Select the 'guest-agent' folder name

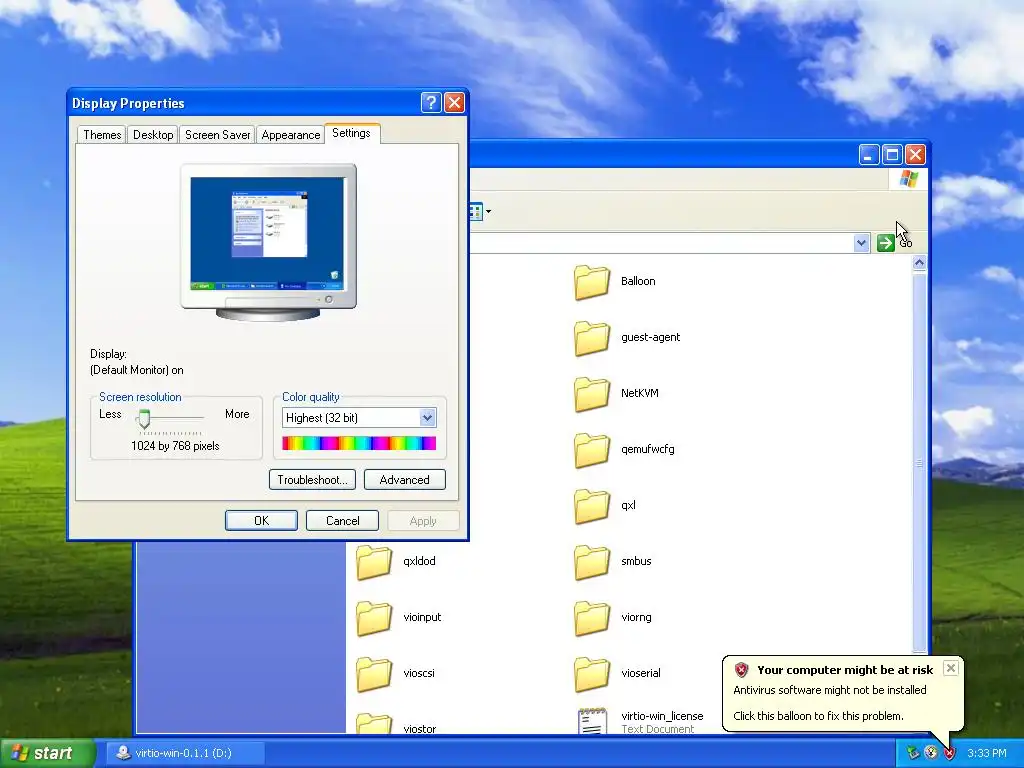tap(650, 338)
